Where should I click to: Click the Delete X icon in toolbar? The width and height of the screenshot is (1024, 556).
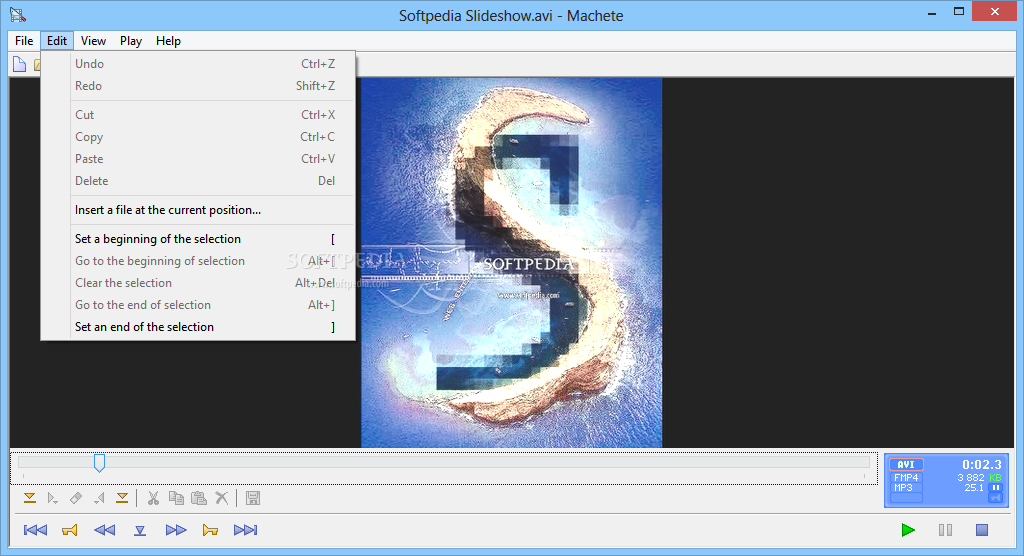coord(222,499)
